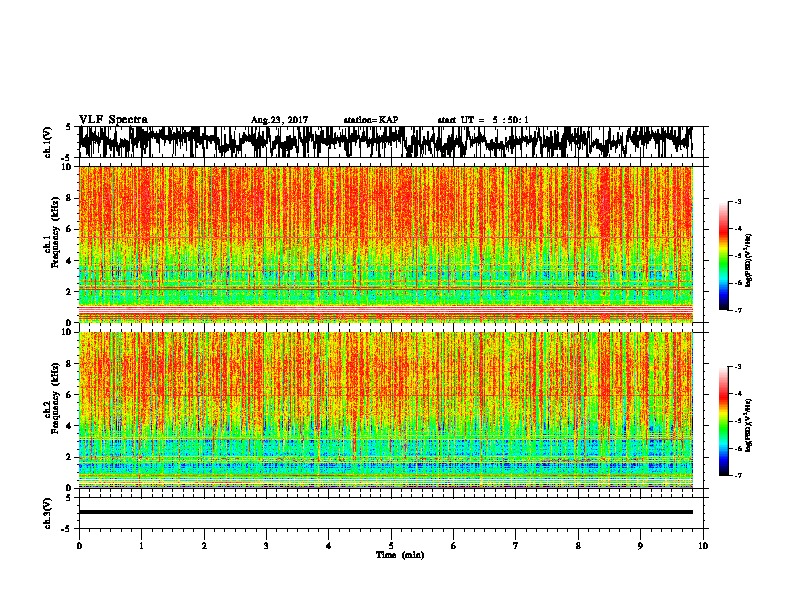Click the -3 label on ch.1 colorbar
The height and width of the screenshot is (612, 792).
[x=736, y=201]
